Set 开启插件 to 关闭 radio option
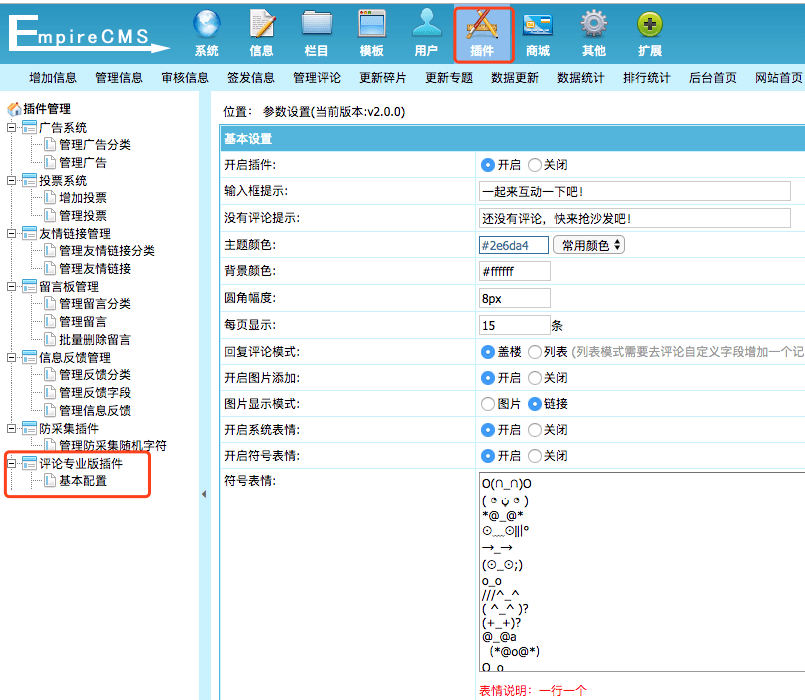 535,165
